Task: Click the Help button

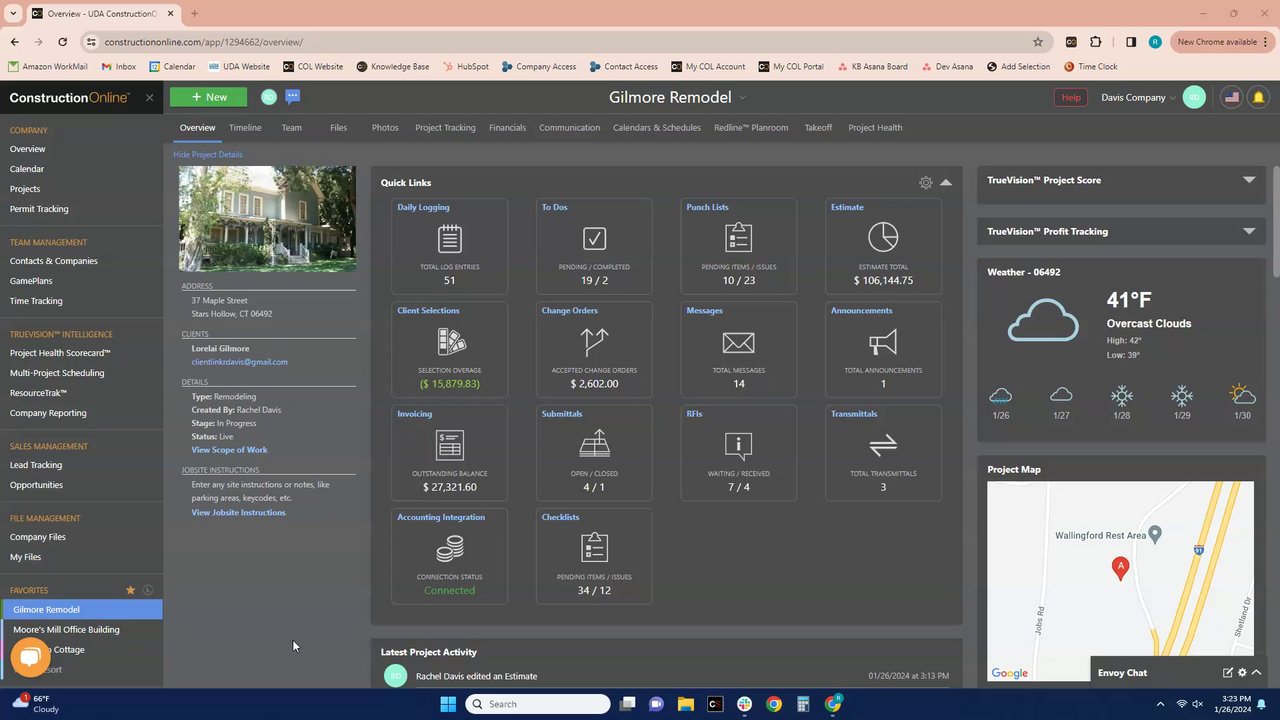Action: 1071,97
